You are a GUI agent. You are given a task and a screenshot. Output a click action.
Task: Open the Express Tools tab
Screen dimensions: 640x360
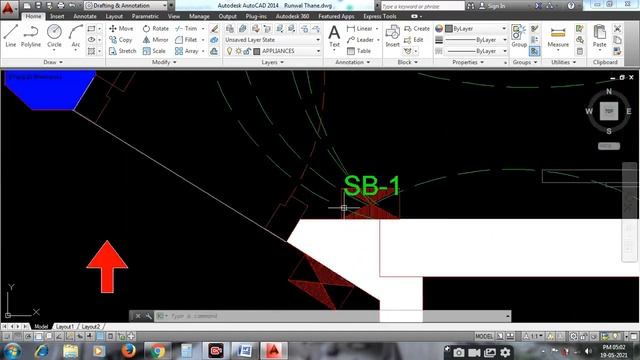click(380, 16)
